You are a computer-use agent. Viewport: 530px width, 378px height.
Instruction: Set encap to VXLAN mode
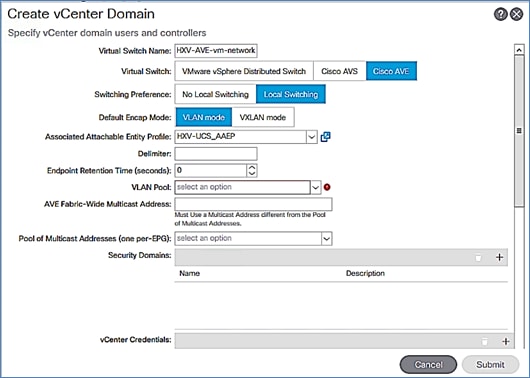click(263, 117)
